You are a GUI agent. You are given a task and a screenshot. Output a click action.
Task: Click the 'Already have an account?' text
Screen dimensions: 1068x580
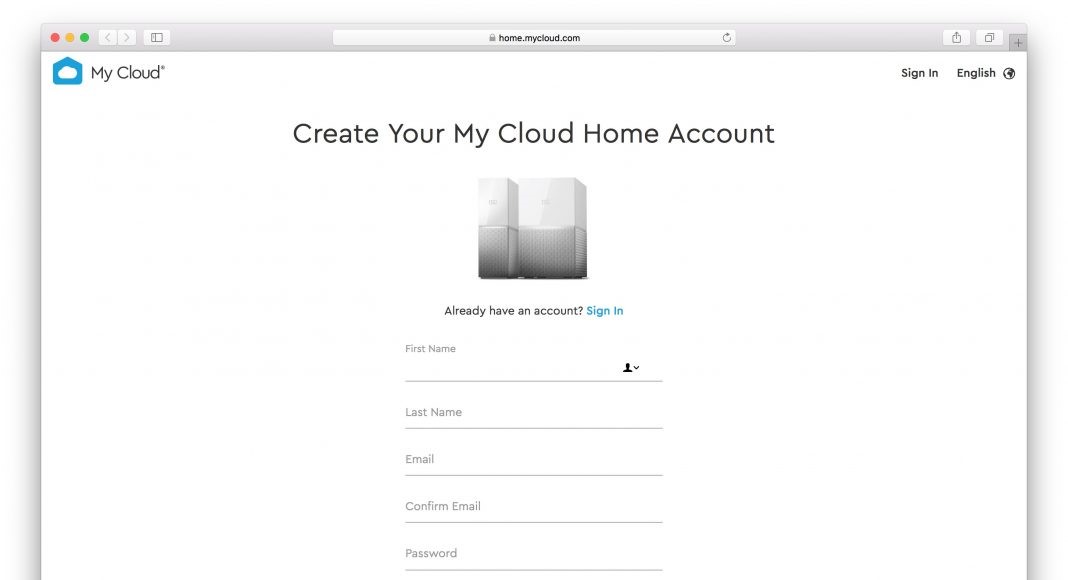point(514,310)
